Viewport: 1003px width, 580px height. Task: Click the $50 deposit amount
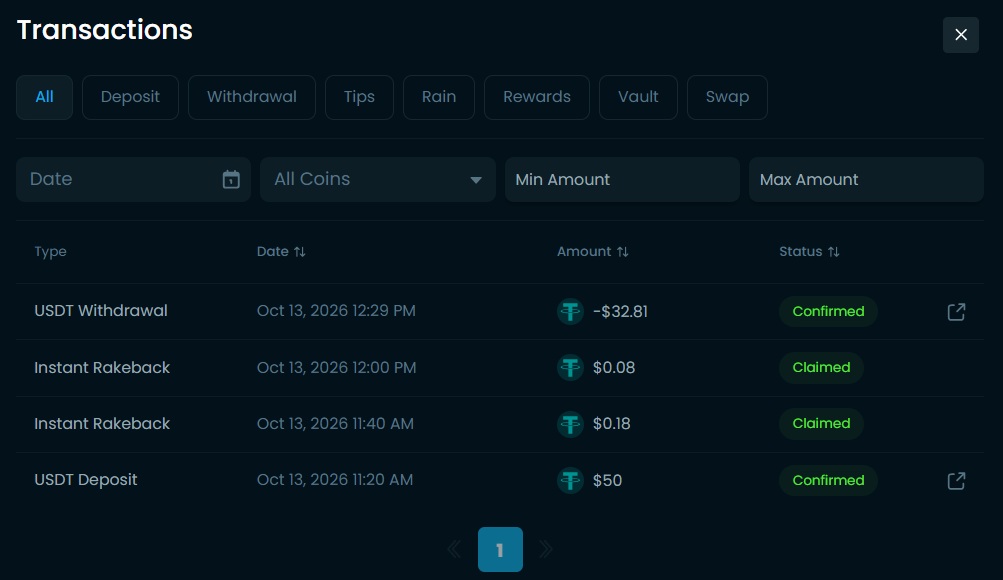(608, 480)
